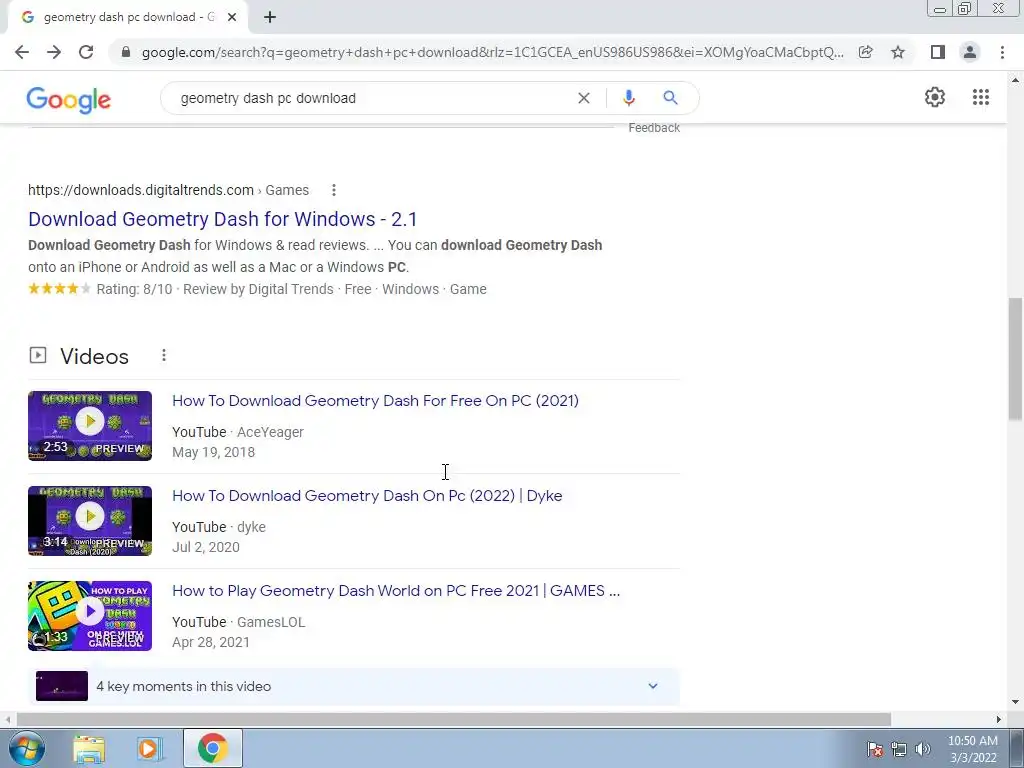Submit search with magnifier icon
This screenshot has width=1024, height=768.
pyautogui.click(x=670, y=98)
